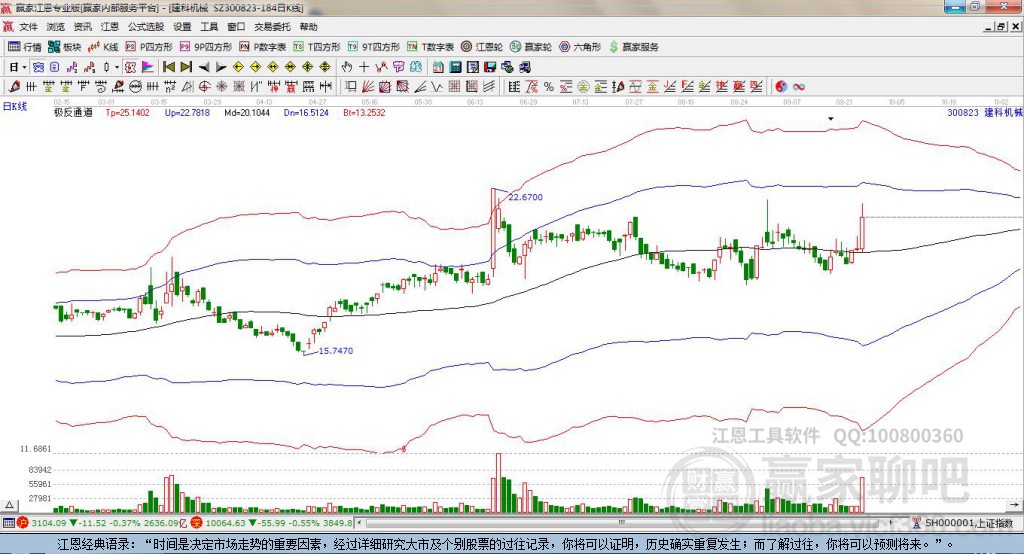The image size is (1024, 554).
Task: Expand the candlestick style dropdown arrow
Action: tap(117, 67)
